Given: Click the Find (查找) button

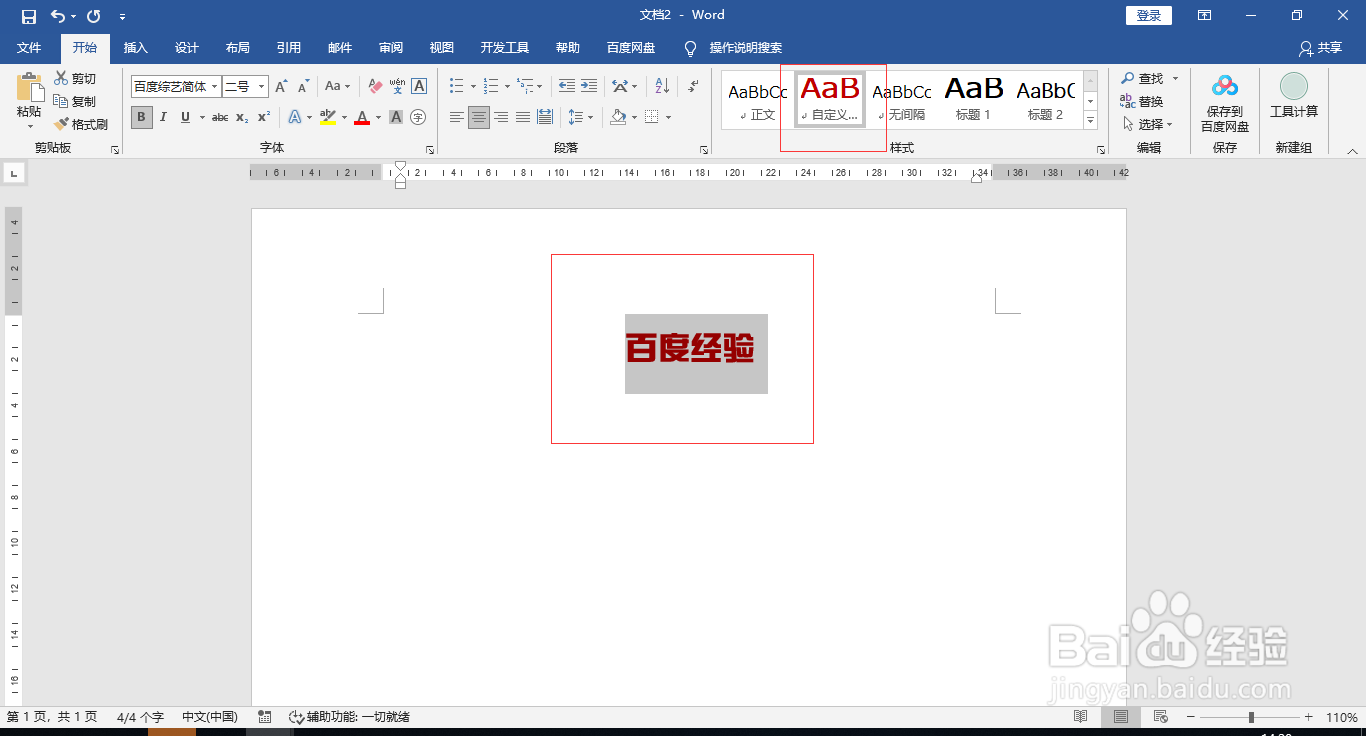Looking at the screenshot, I should coord(1142,79).
